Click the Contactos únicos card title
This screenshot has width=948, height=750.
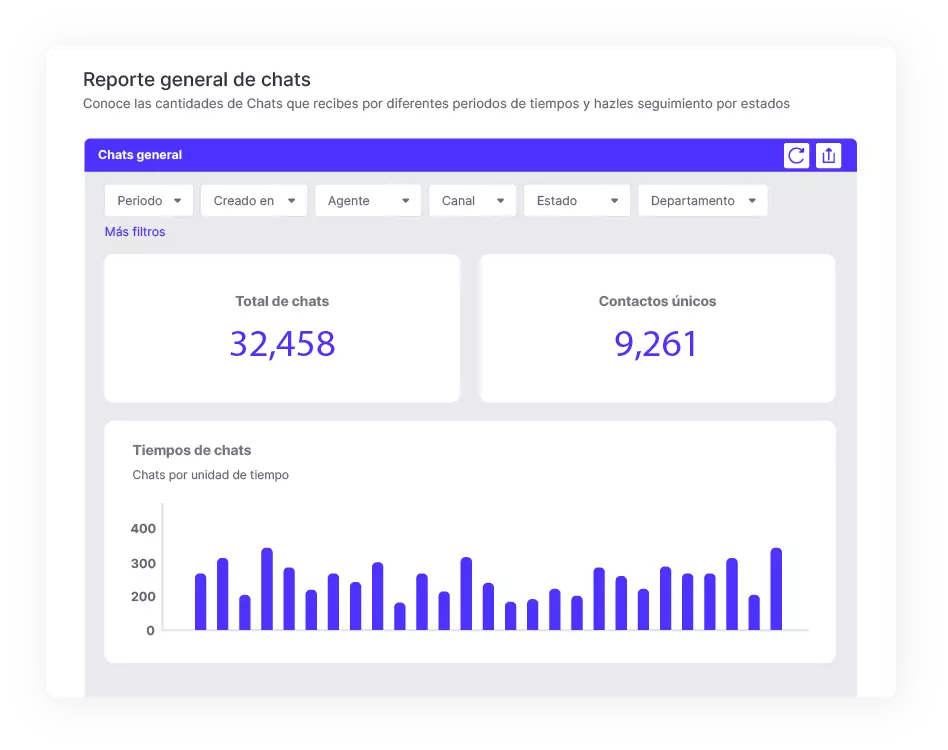coord(657,301)
